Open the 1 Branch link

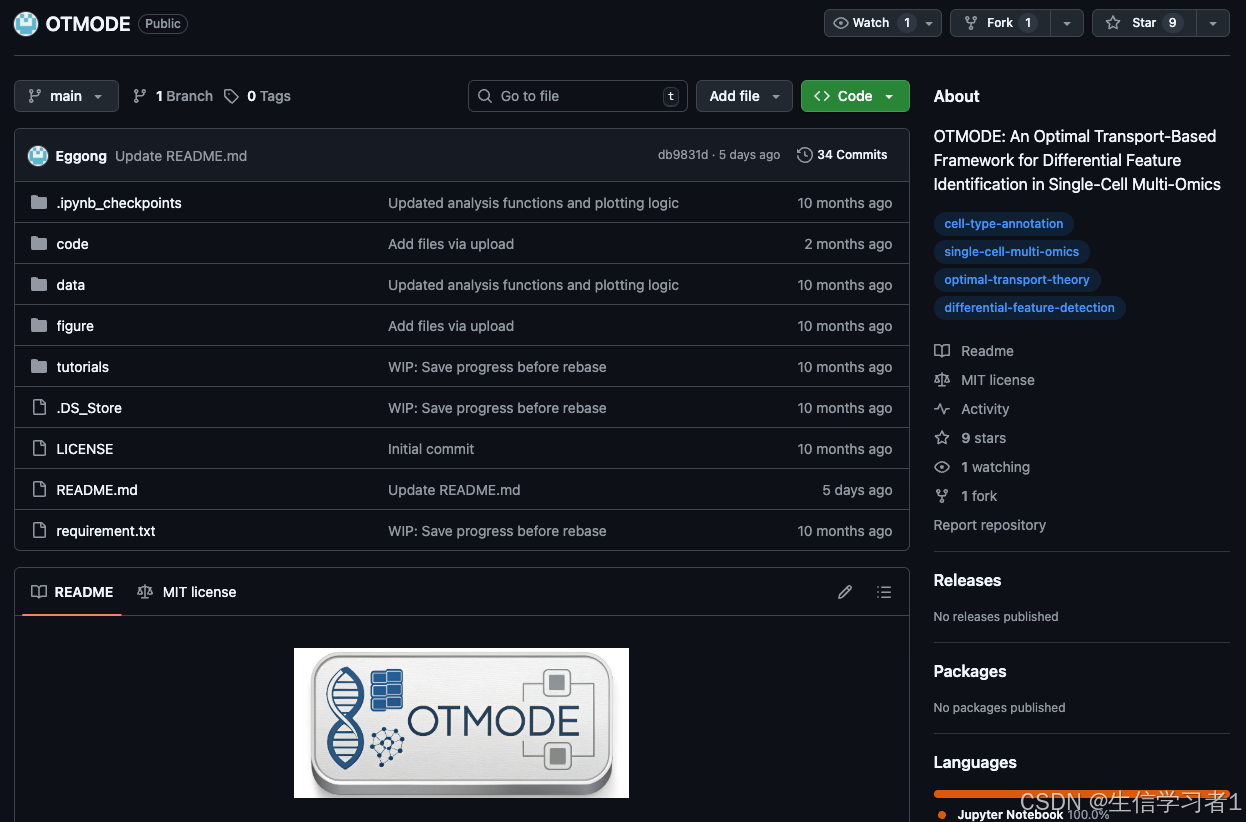pos(173,96)
